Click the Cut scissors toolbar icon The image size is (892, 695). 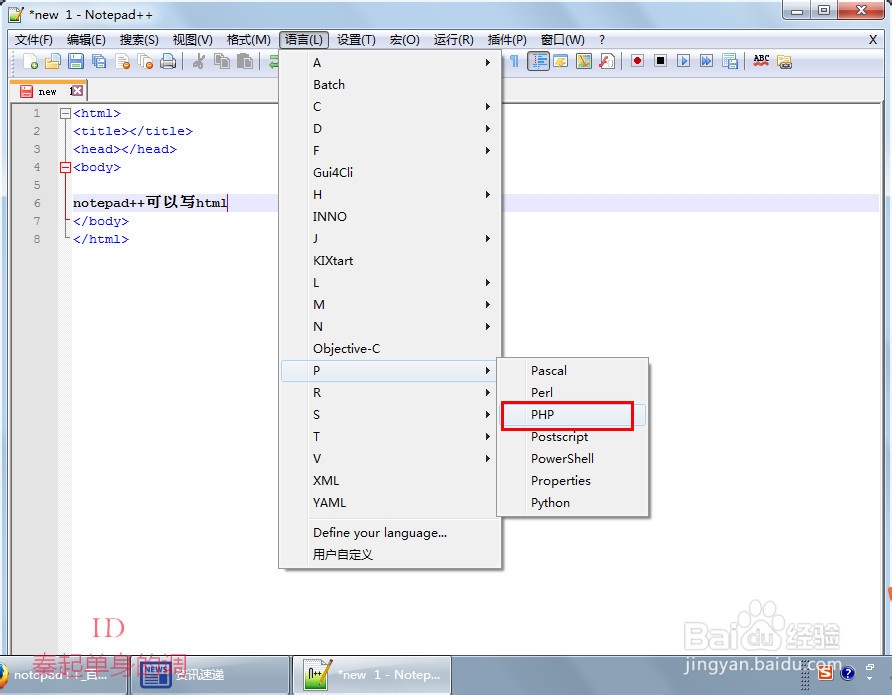pos(199,61)
